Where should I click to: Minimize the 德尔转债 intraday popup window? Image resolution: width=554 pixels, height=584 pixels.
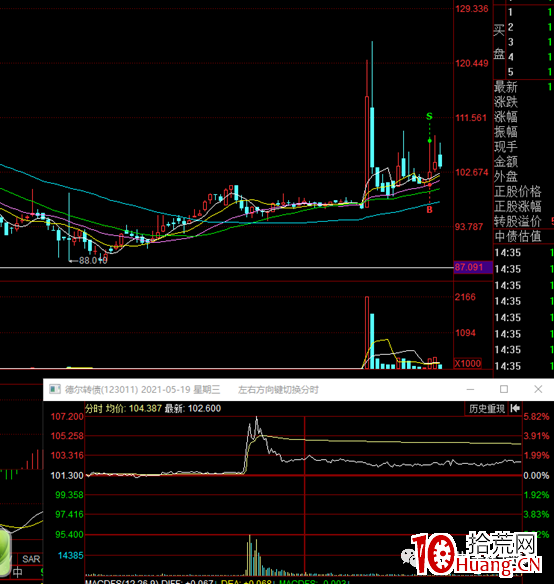coord(470,389)
